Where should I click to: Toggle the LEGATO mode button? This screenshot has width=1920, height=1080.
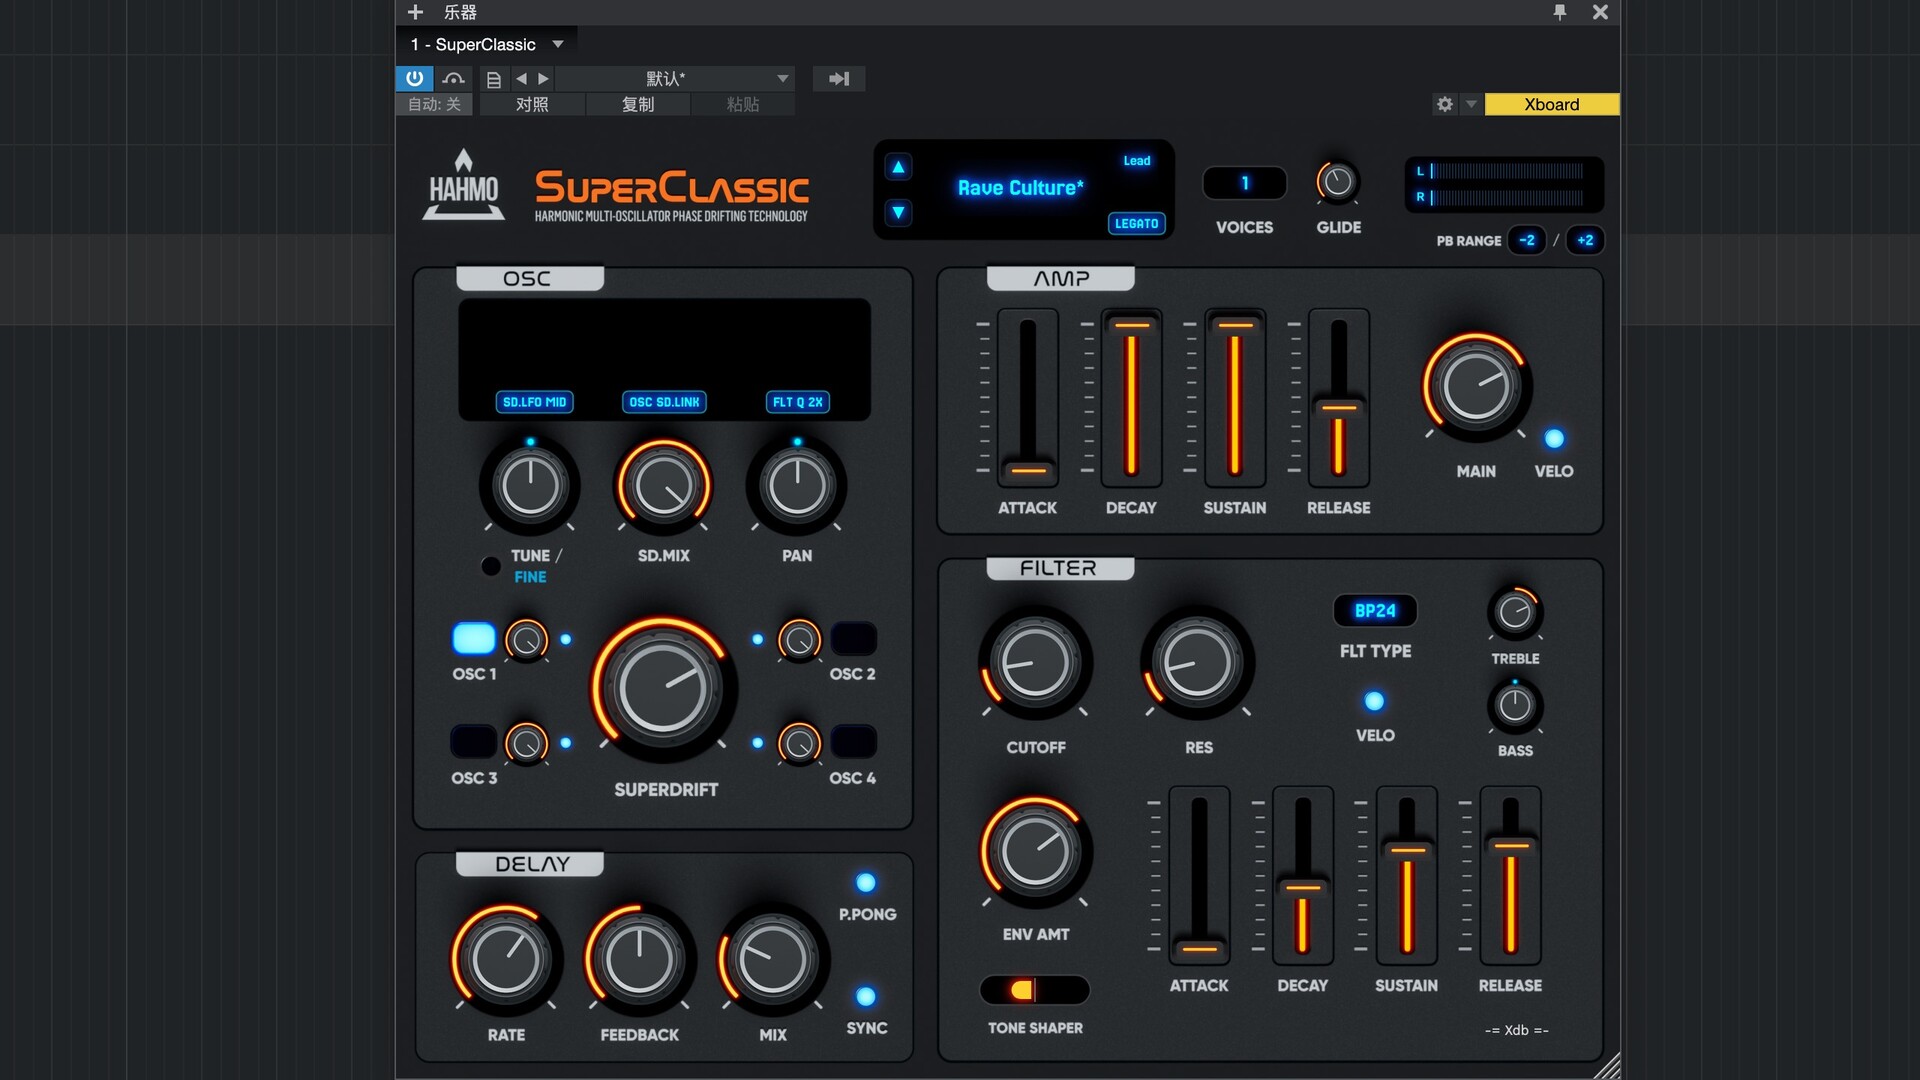1136,223
